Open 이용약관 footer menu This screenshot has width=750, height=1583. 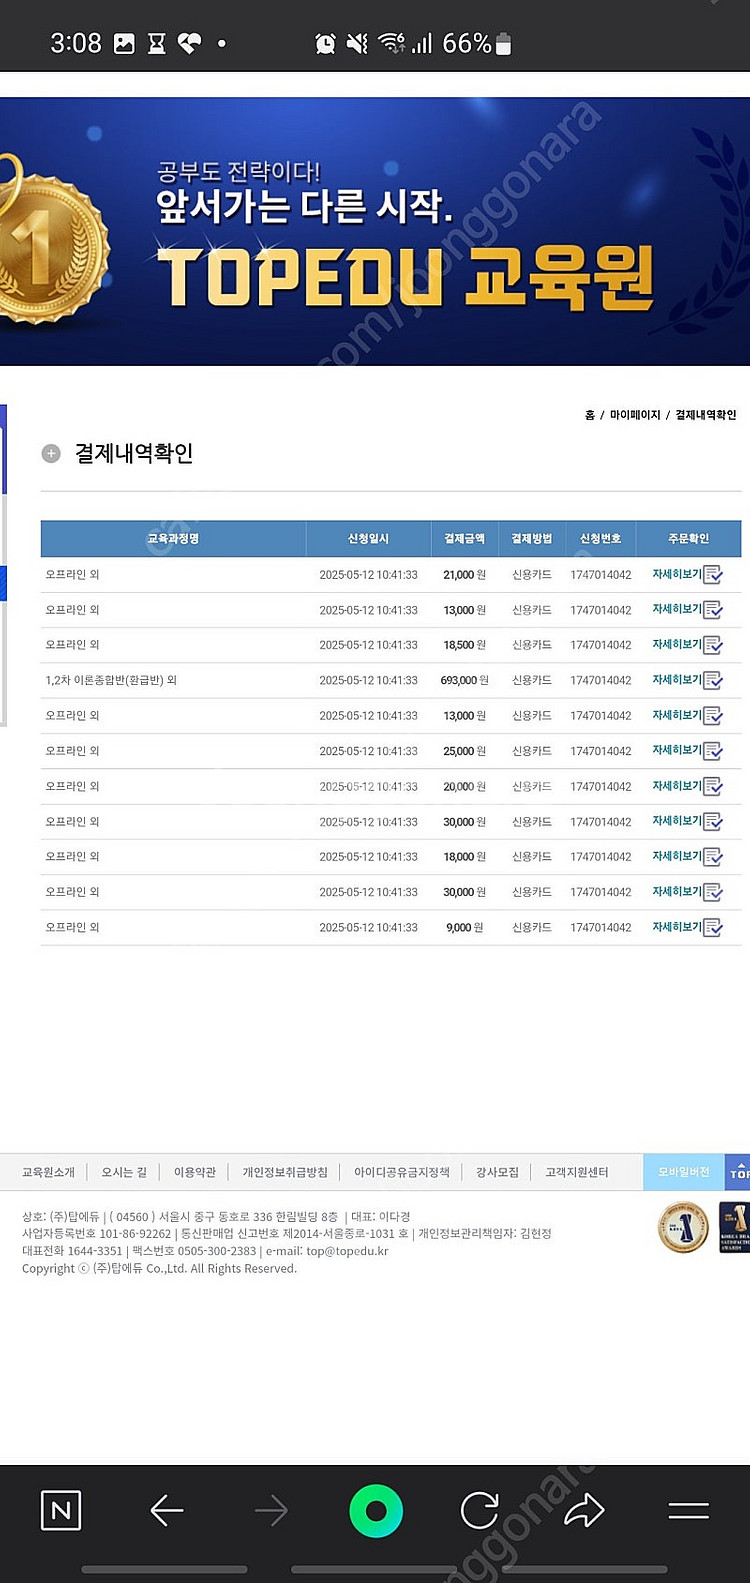click(195, 1172)
